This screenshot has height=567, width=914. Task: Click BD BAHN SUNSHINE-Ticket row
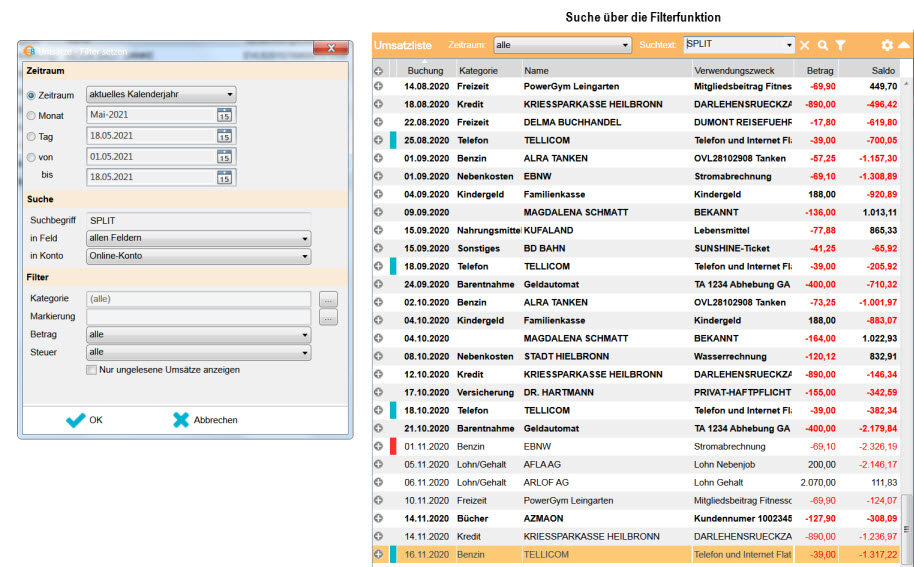coord(636,248)
